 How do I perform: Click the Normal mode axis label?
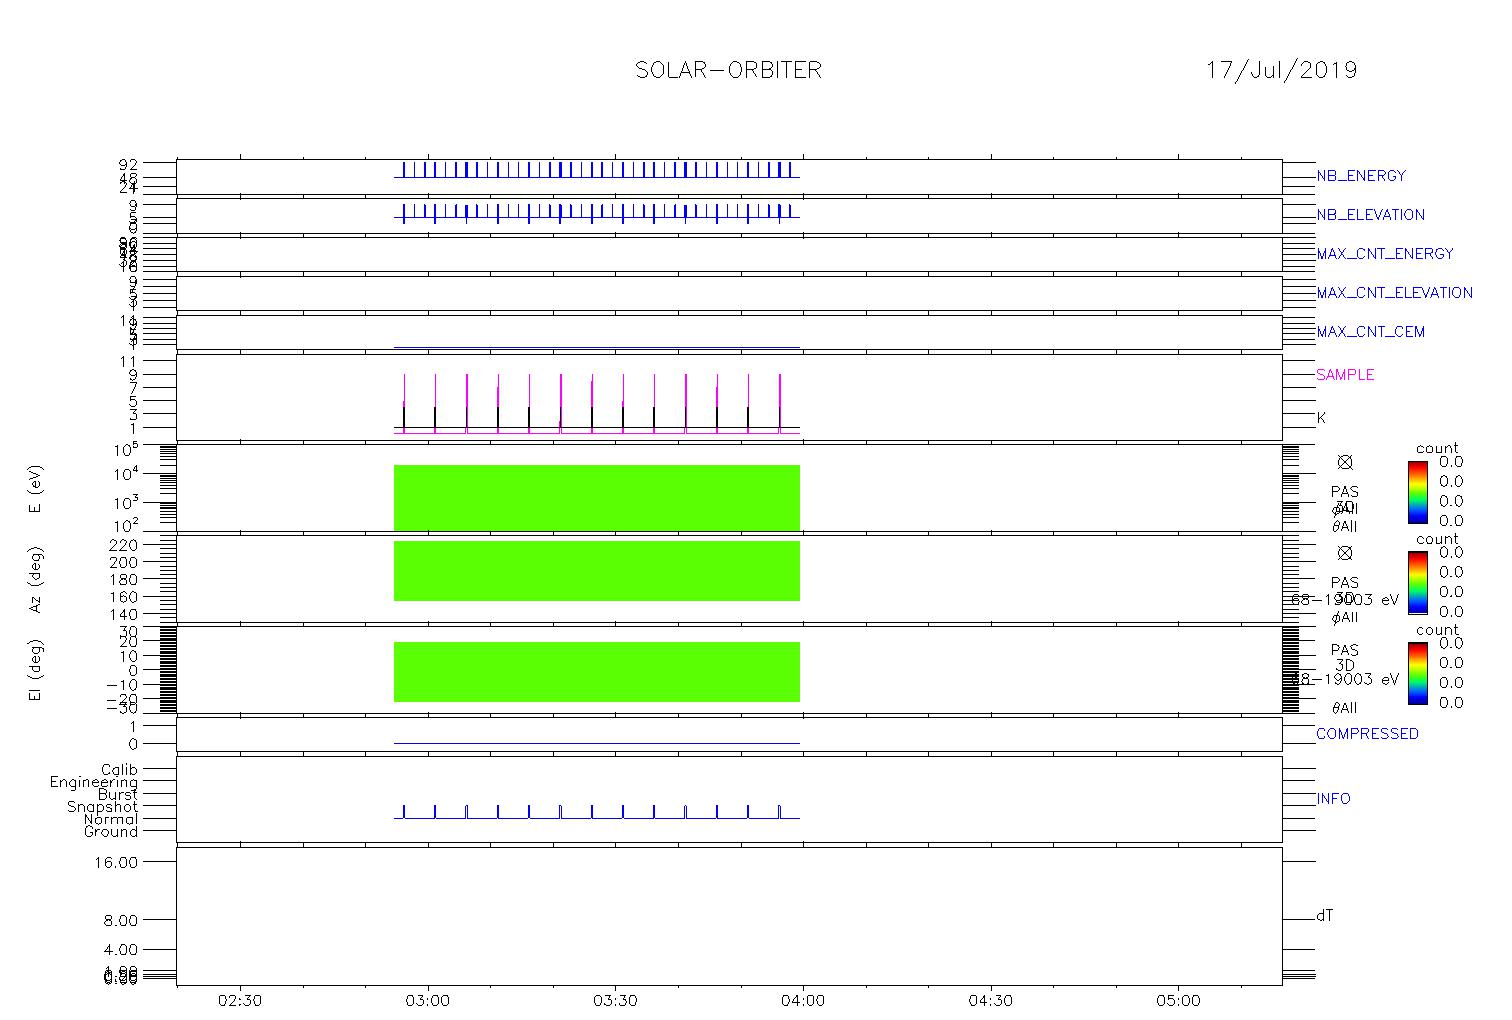pyautogui.click(x=111, y=819)
